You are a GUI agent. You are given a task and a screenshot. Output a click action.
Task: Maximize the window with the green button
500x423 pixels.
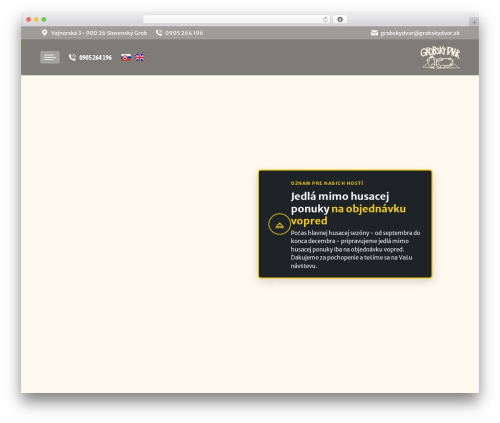click(44, 19)
